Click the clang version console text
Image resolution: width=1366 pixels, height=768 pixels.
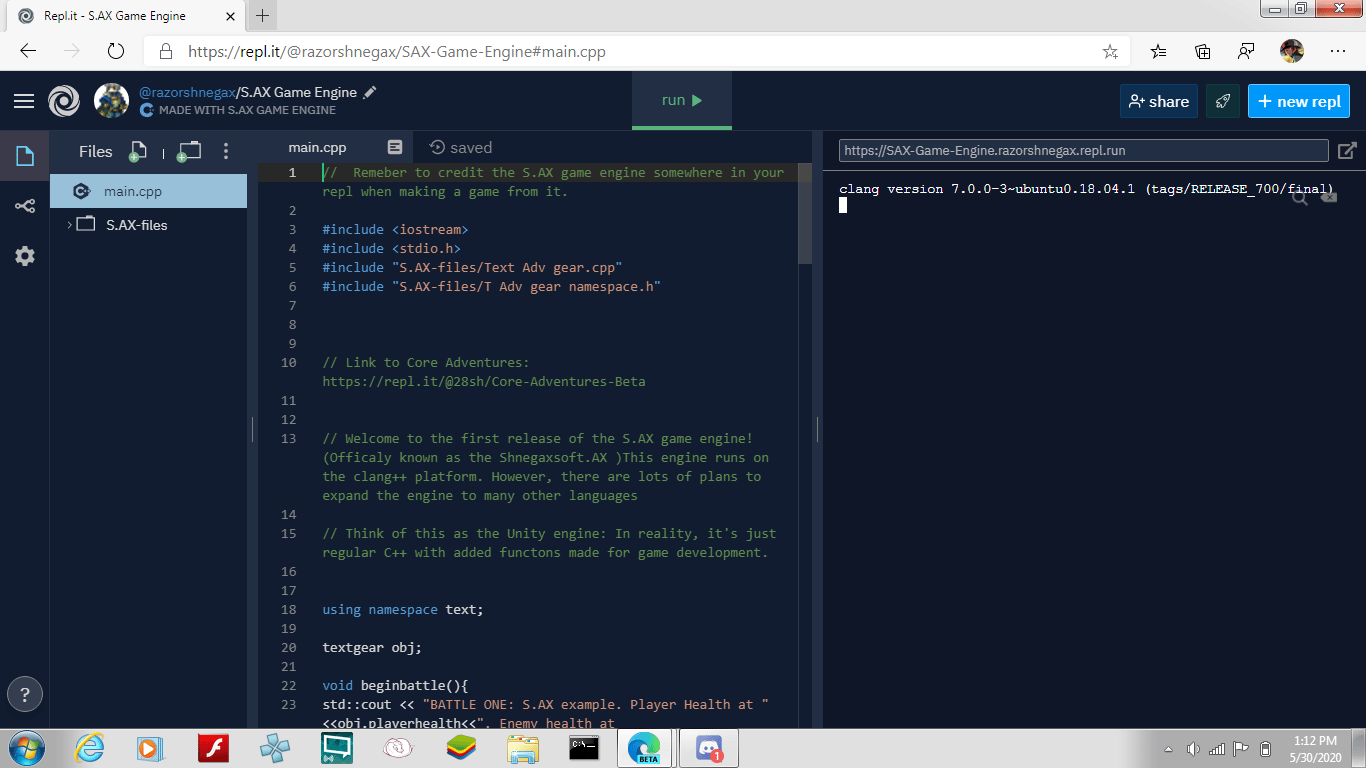point(1086,189)
